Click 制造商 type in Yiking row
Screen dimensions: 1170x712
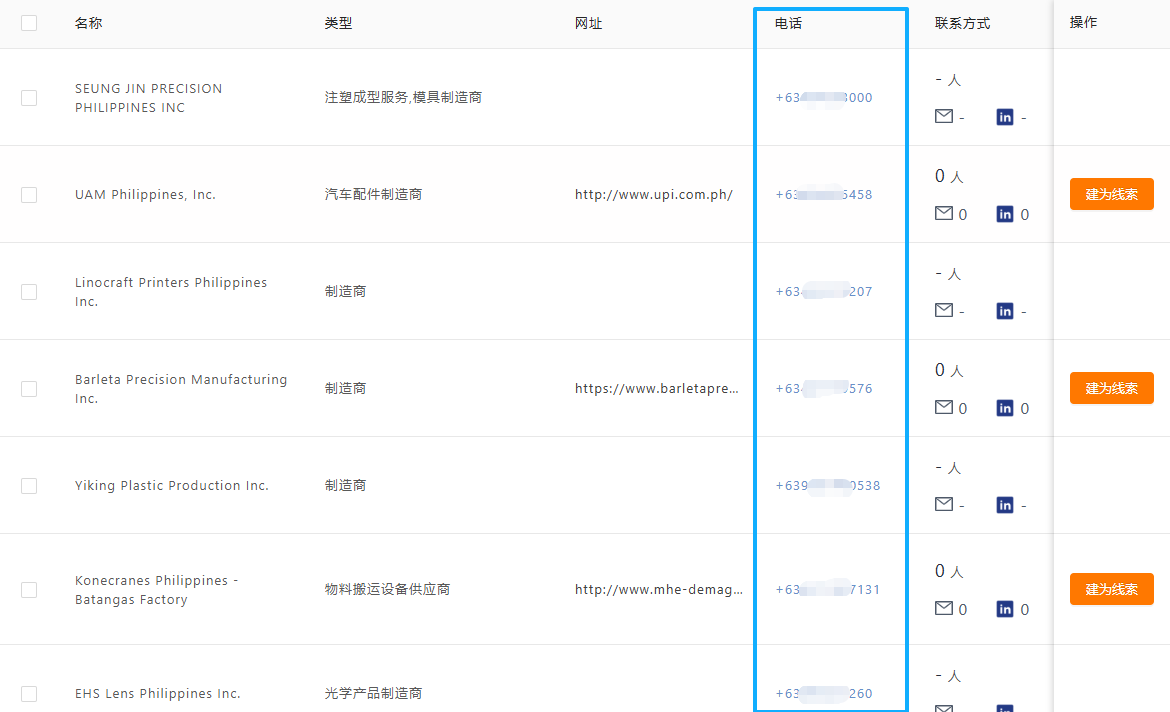[345, 486]
